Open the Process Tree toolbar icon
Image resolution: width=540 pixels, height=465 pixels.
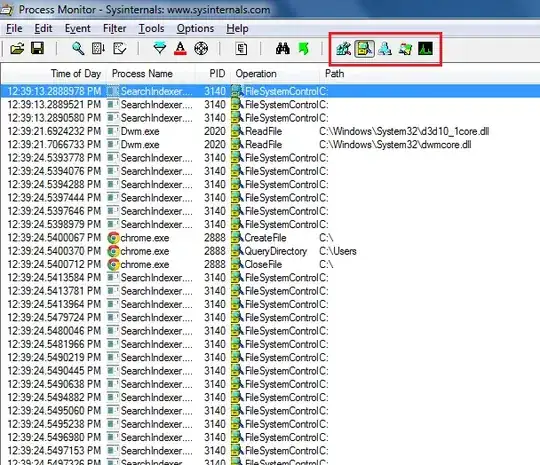(x=241, y=49)
